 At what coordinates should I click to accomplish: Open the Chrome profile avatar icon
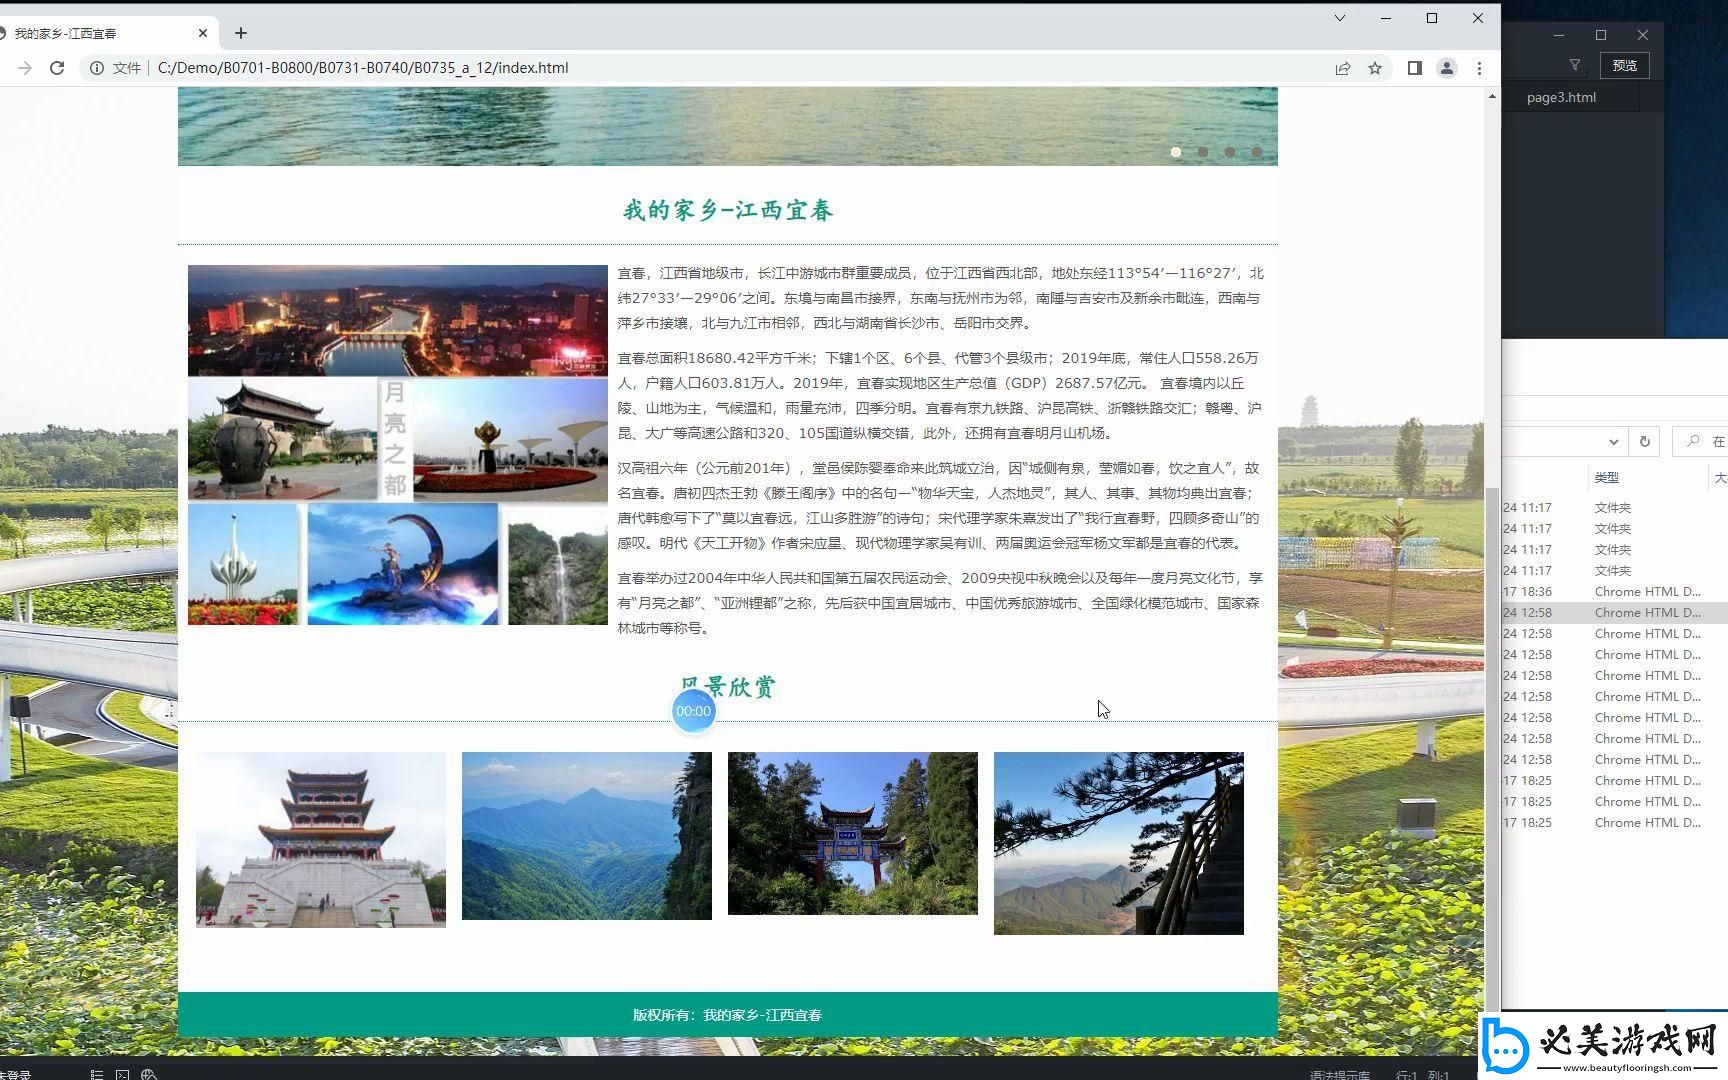[x=1446, y=68]
